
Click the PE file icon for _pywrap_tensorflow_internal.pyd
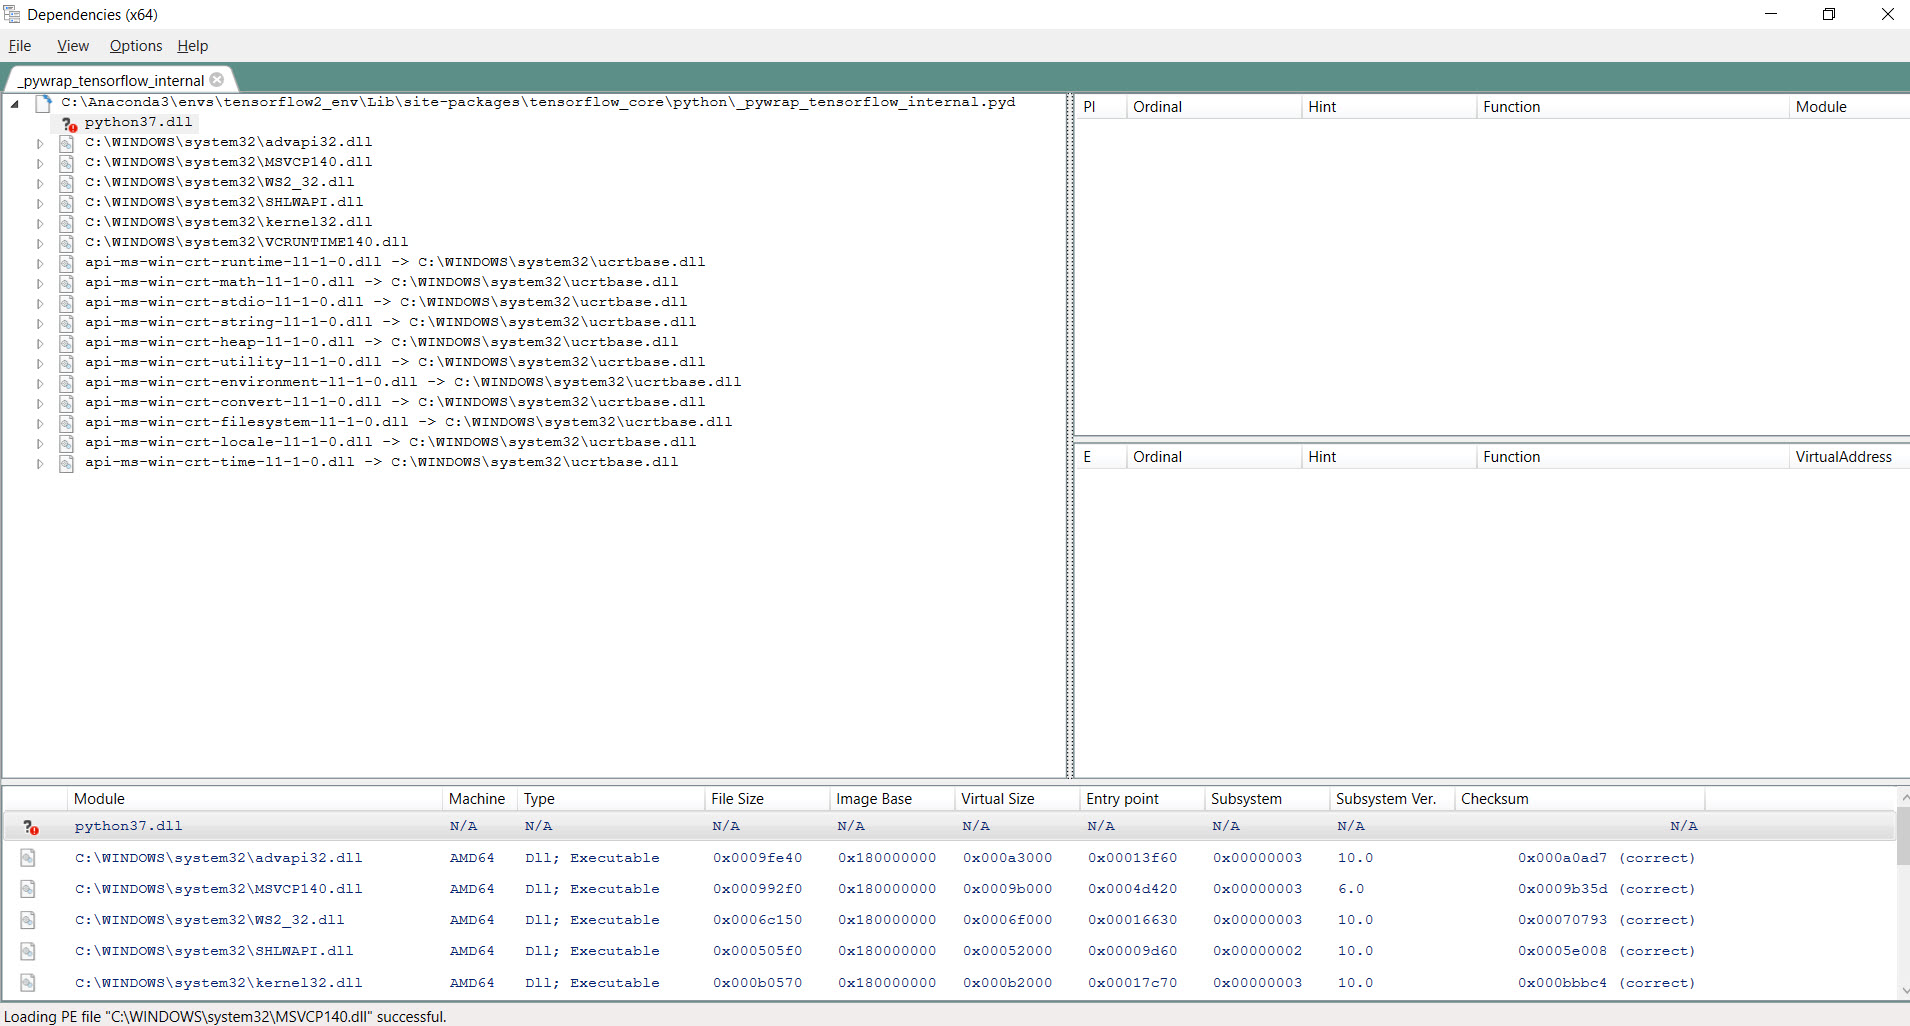[44, 102]
